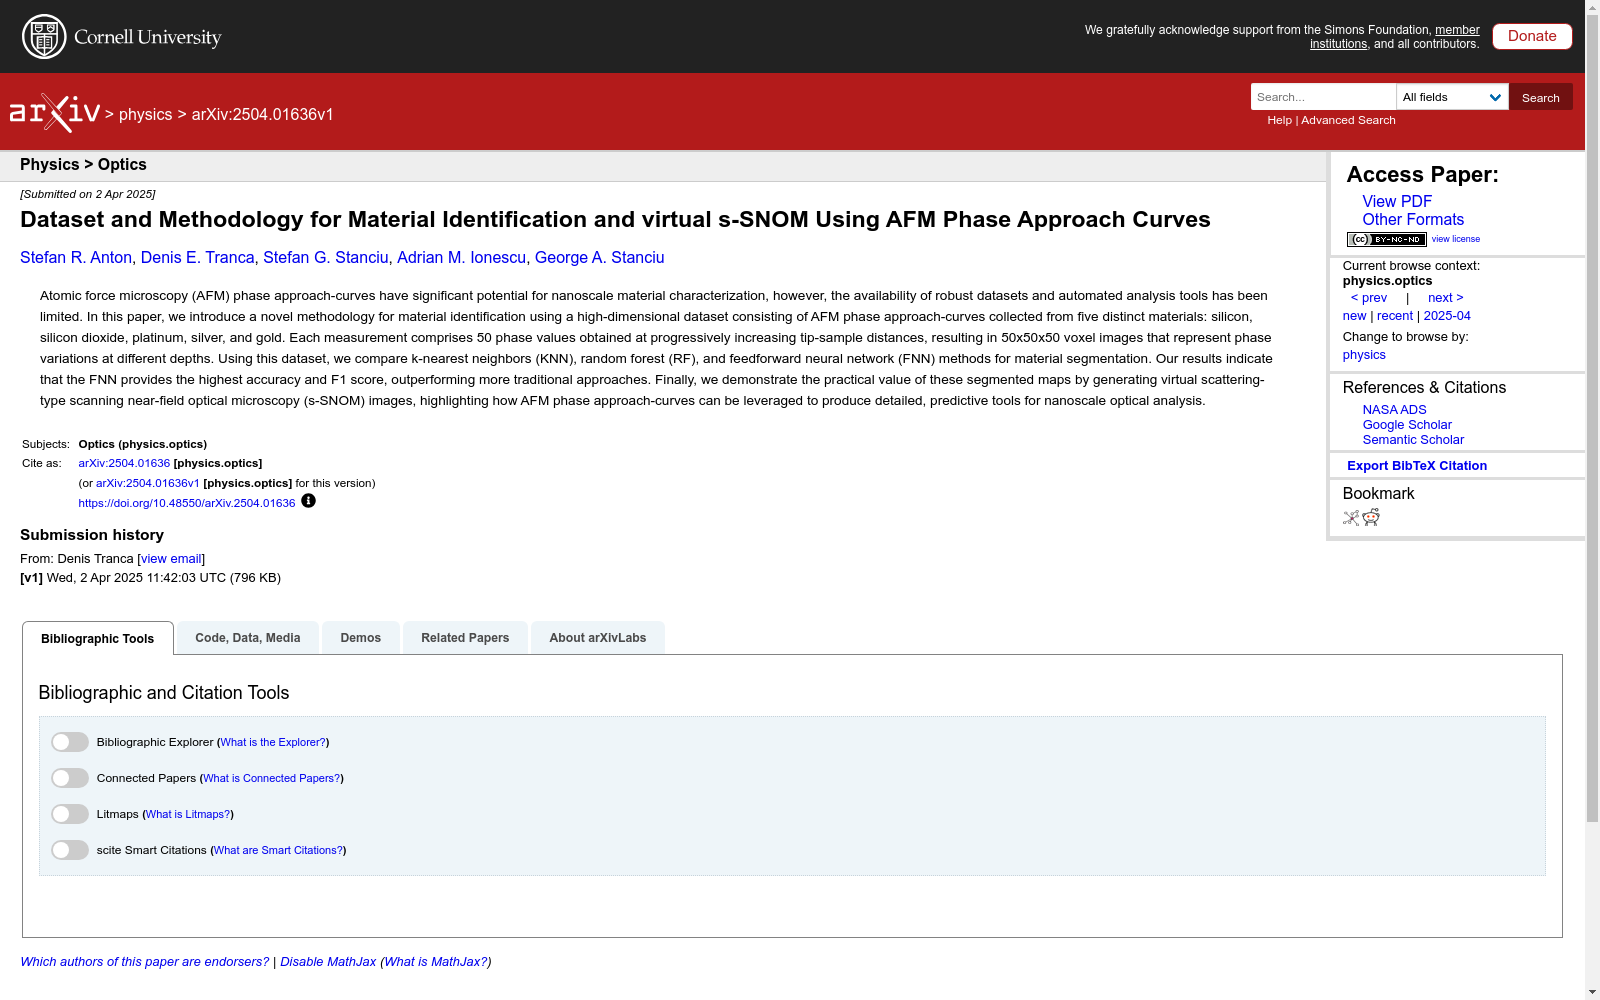Bookmark paper with Reddit icon
Viewport: 1600px width, 1000px height.
(1371, 517)
